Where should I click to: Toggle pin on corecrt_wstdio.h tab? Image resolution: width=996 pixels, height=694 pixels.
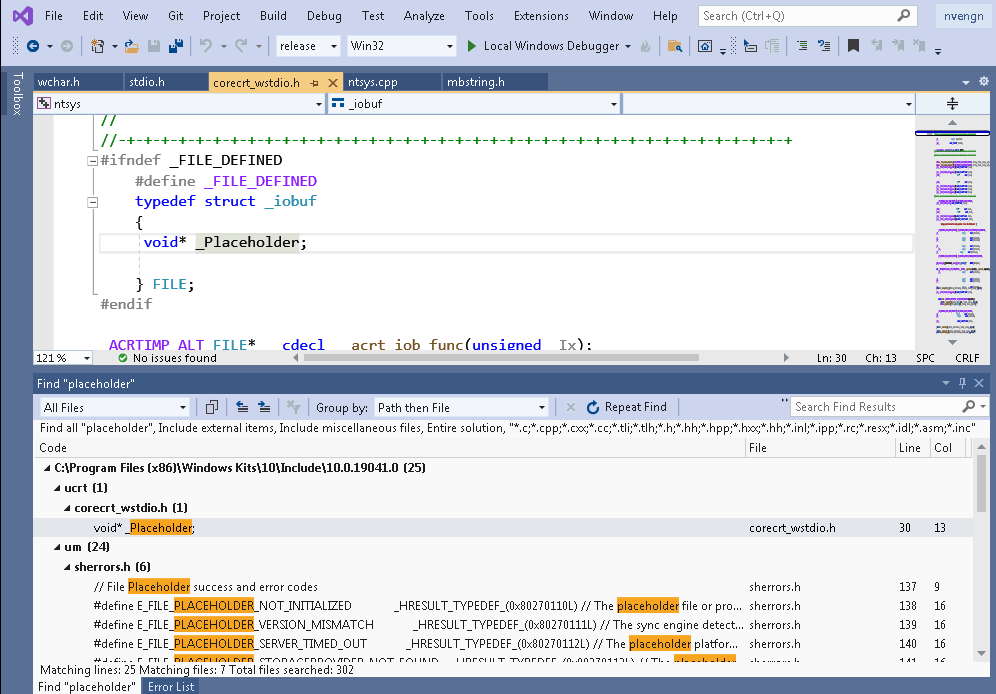[x=314, y=83]
